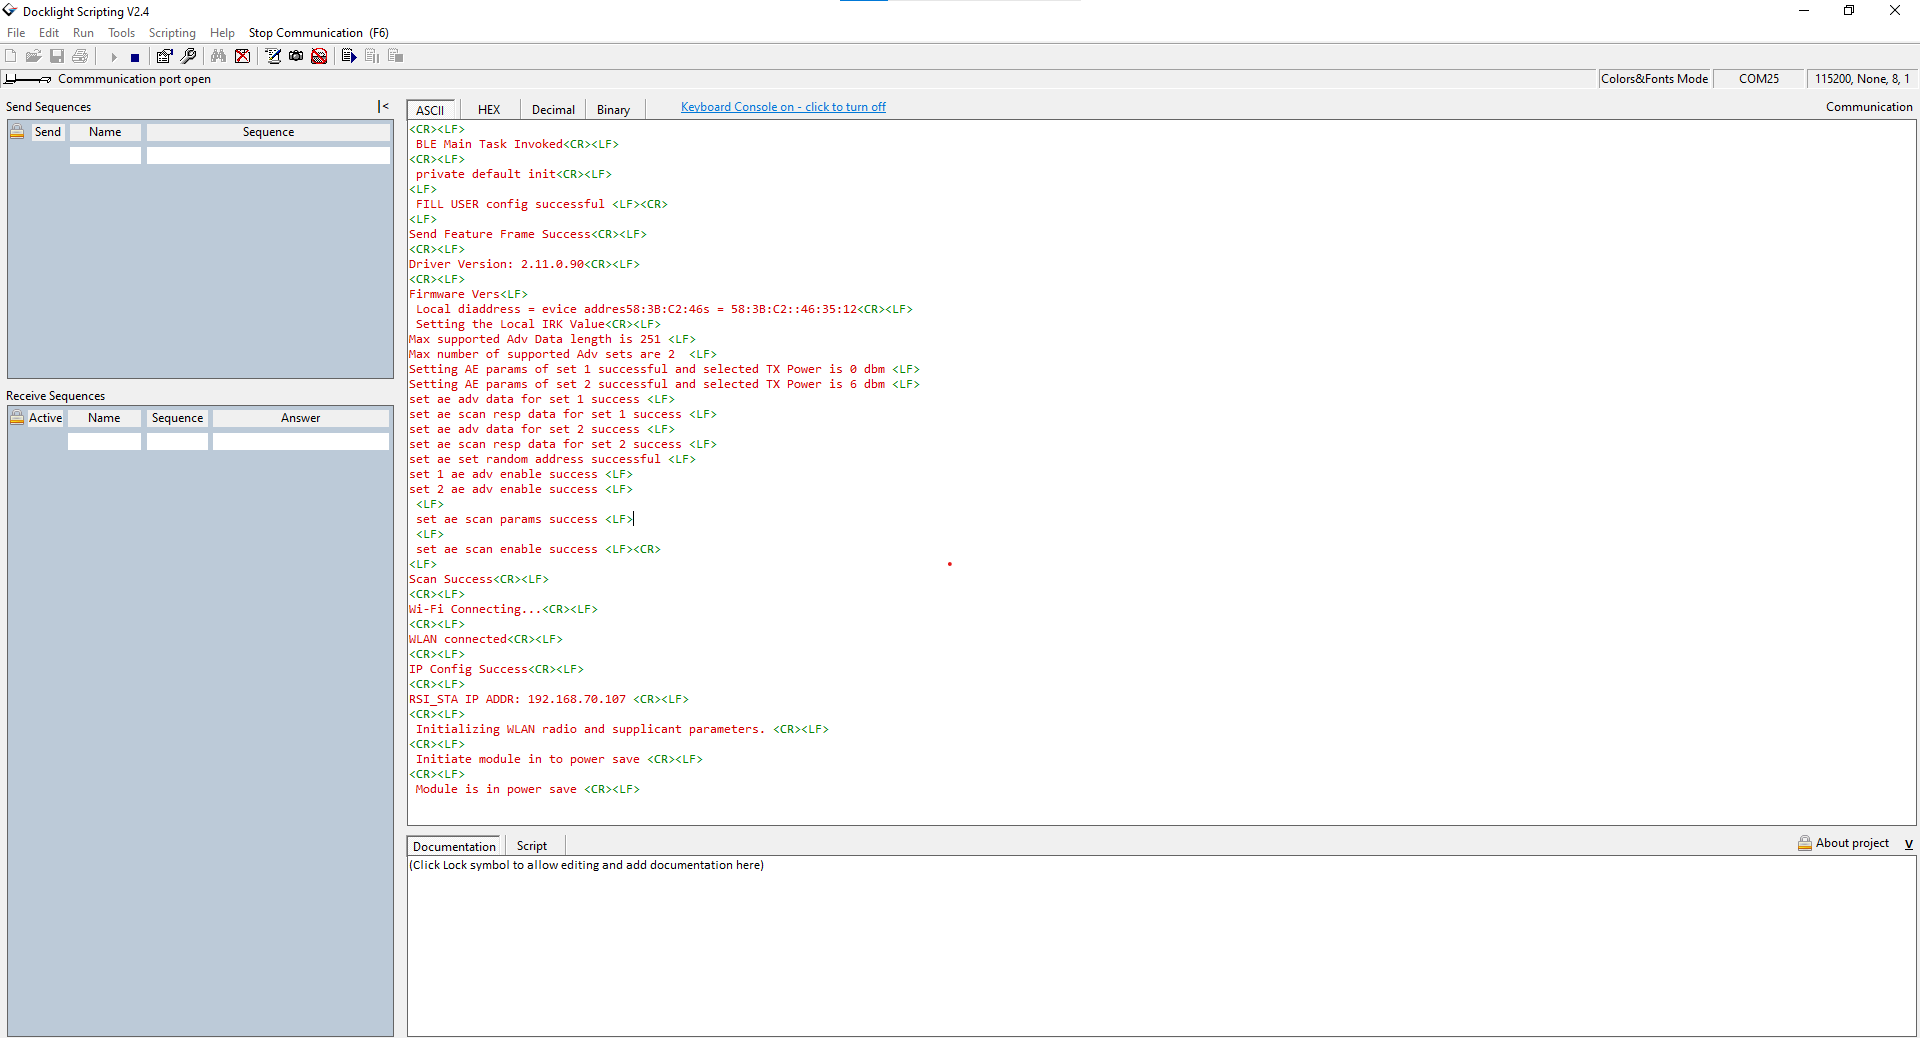Open the Scripting menu
Image resolution: width=1920 pixels, height=1038 pixels.
(x=171, y=33)
